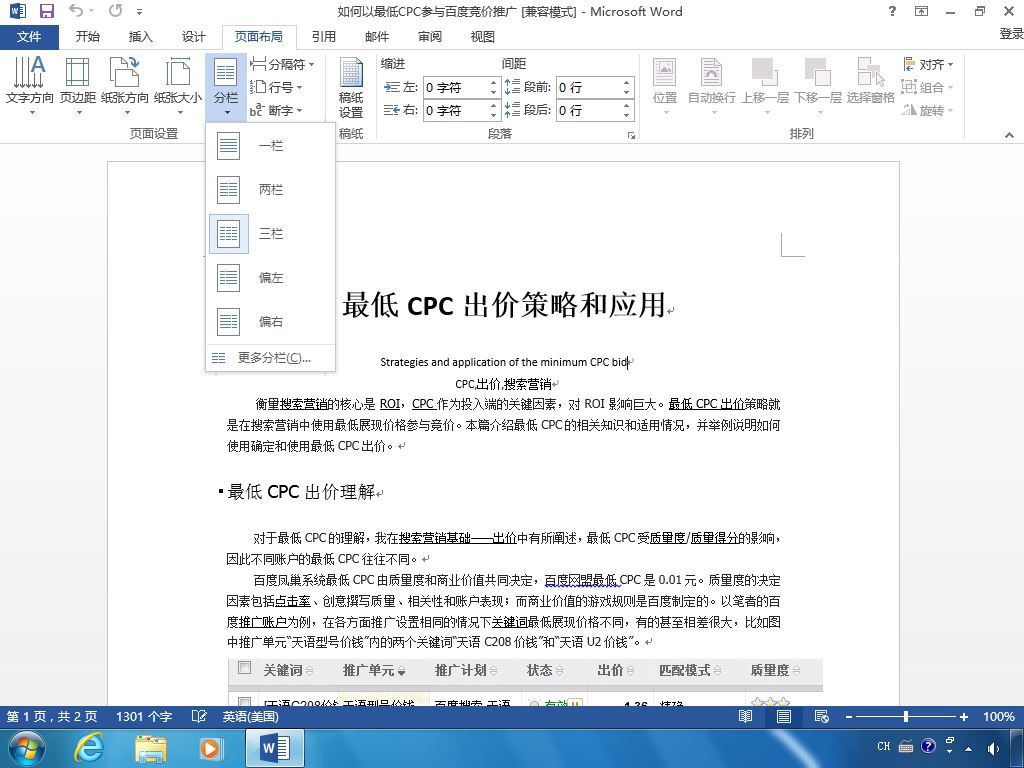Open the Margins (页边距) tool
Viewport: 1024px width, 768px height.
pos(78,86)
